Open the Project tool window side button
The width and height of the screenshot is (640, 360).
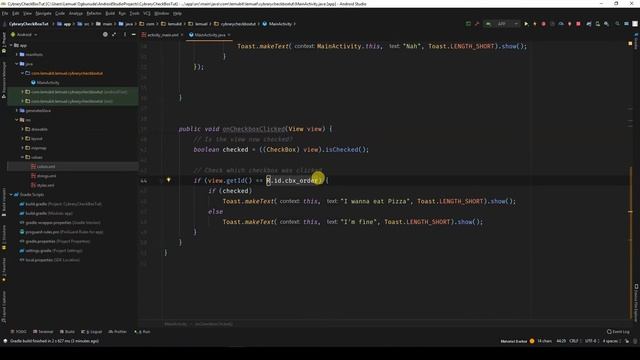(x=4, y=43)
